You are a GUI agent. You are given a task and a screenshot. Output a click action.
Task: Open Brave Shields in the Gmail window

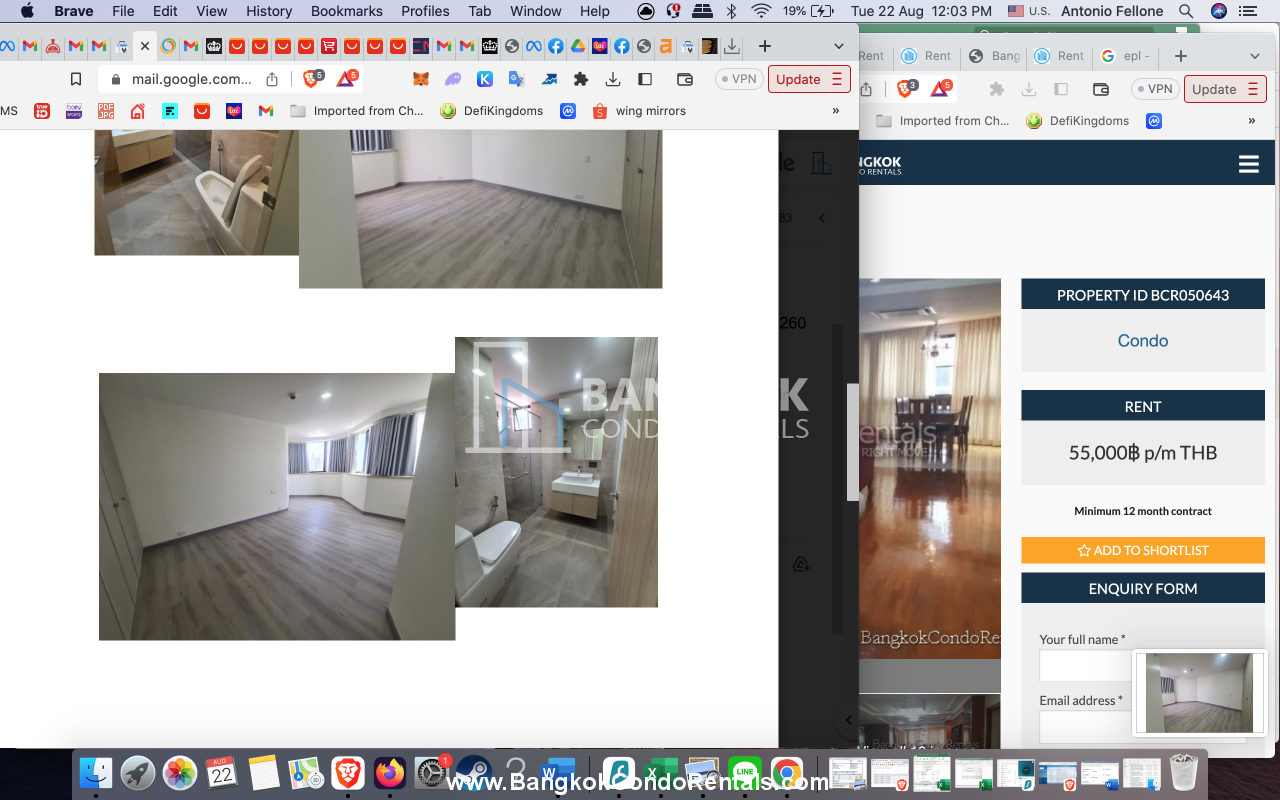click(314, 79)
